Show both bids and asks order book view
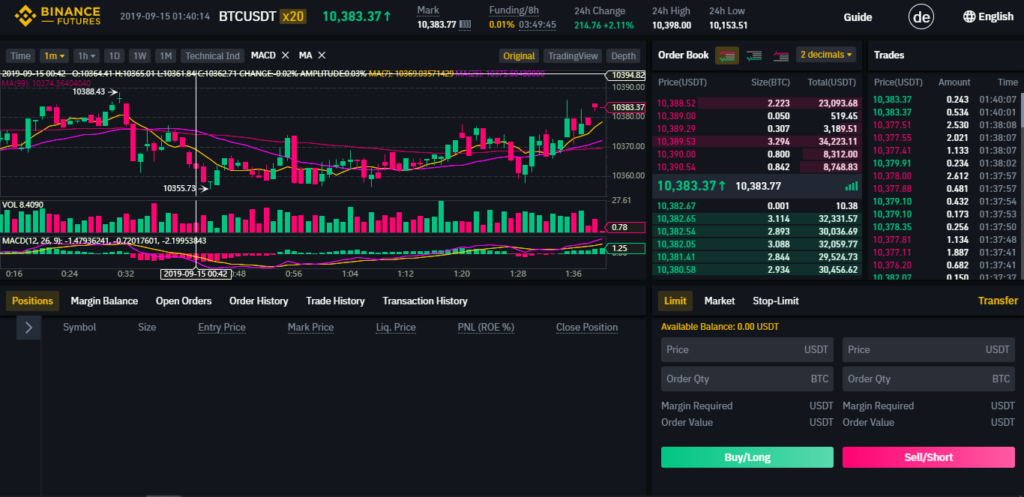1024x497 pixels. 728,56
